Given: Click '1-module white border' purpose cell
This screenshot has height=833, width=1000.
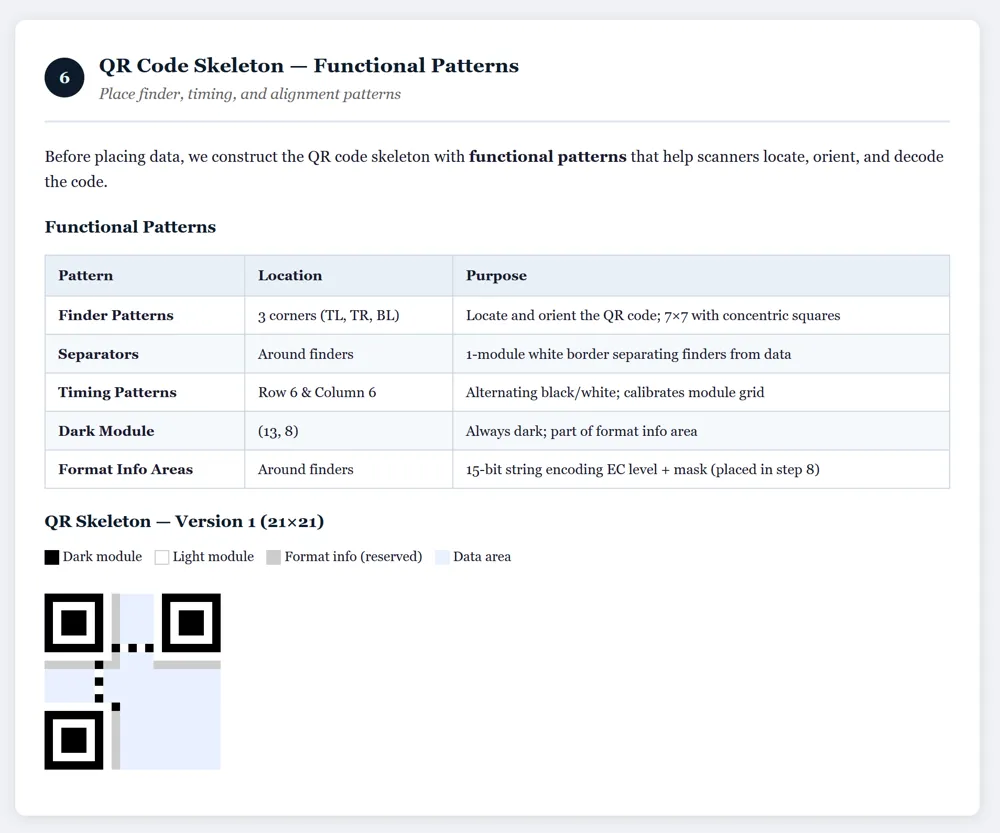Looking at the screenshot, I should point(701,354).
